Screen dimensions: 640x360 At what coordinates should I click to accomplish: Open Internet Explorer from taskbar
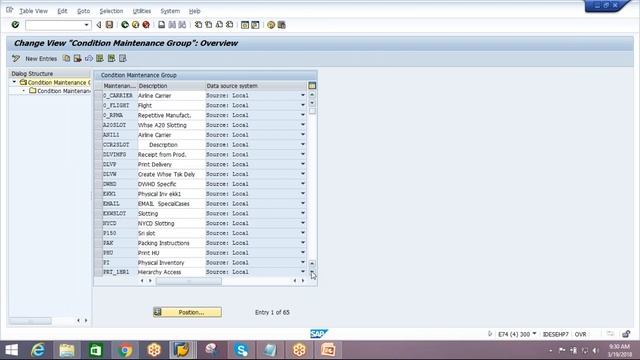click(x=38, y=350)
